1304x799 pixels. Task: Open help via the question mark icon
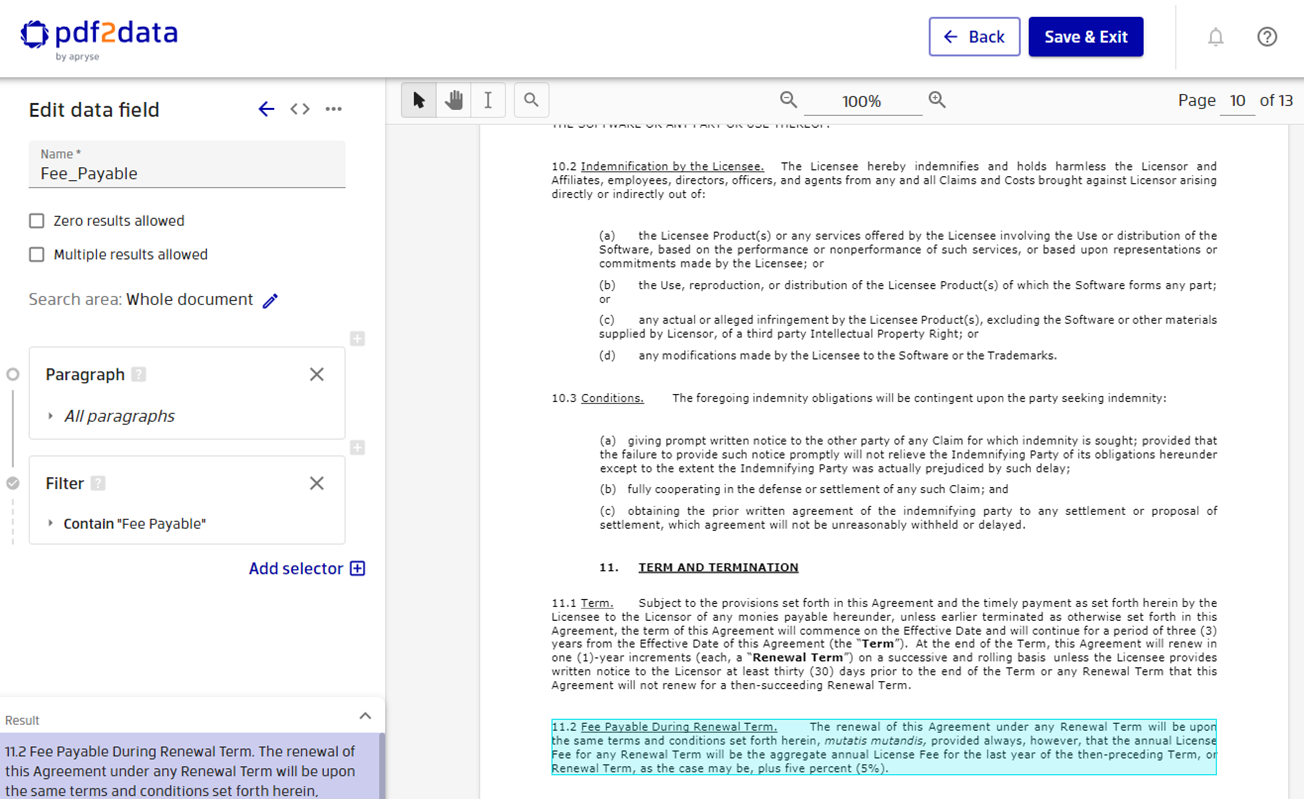coord(1267,36)
